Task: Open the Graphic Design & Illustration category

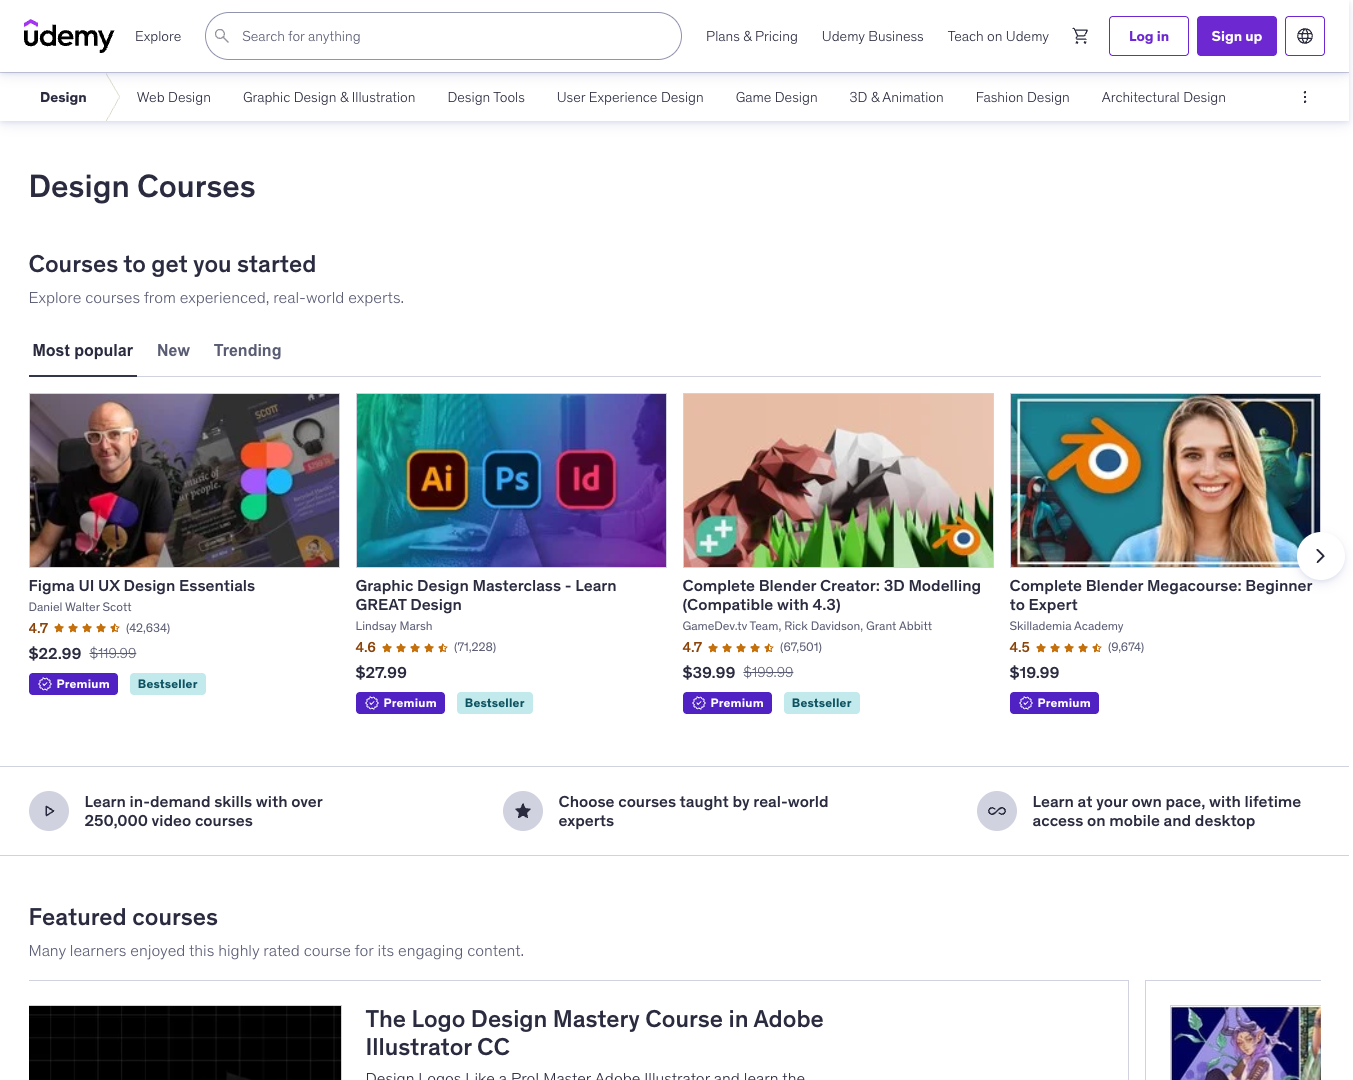Action: pyautogui.click(x=329, y=97)
